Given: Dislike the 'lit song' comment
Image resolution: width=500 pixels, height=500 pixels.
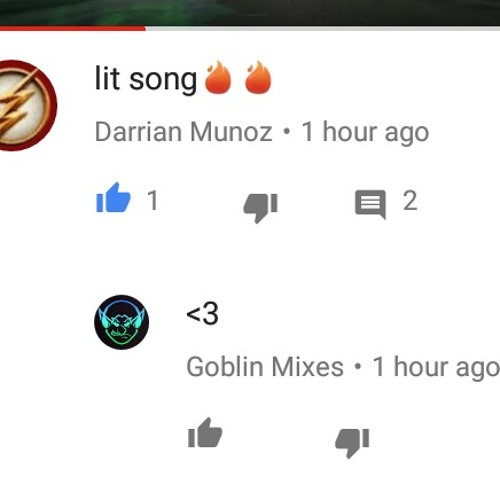Looking at the screenshot, I should point(261,207).
